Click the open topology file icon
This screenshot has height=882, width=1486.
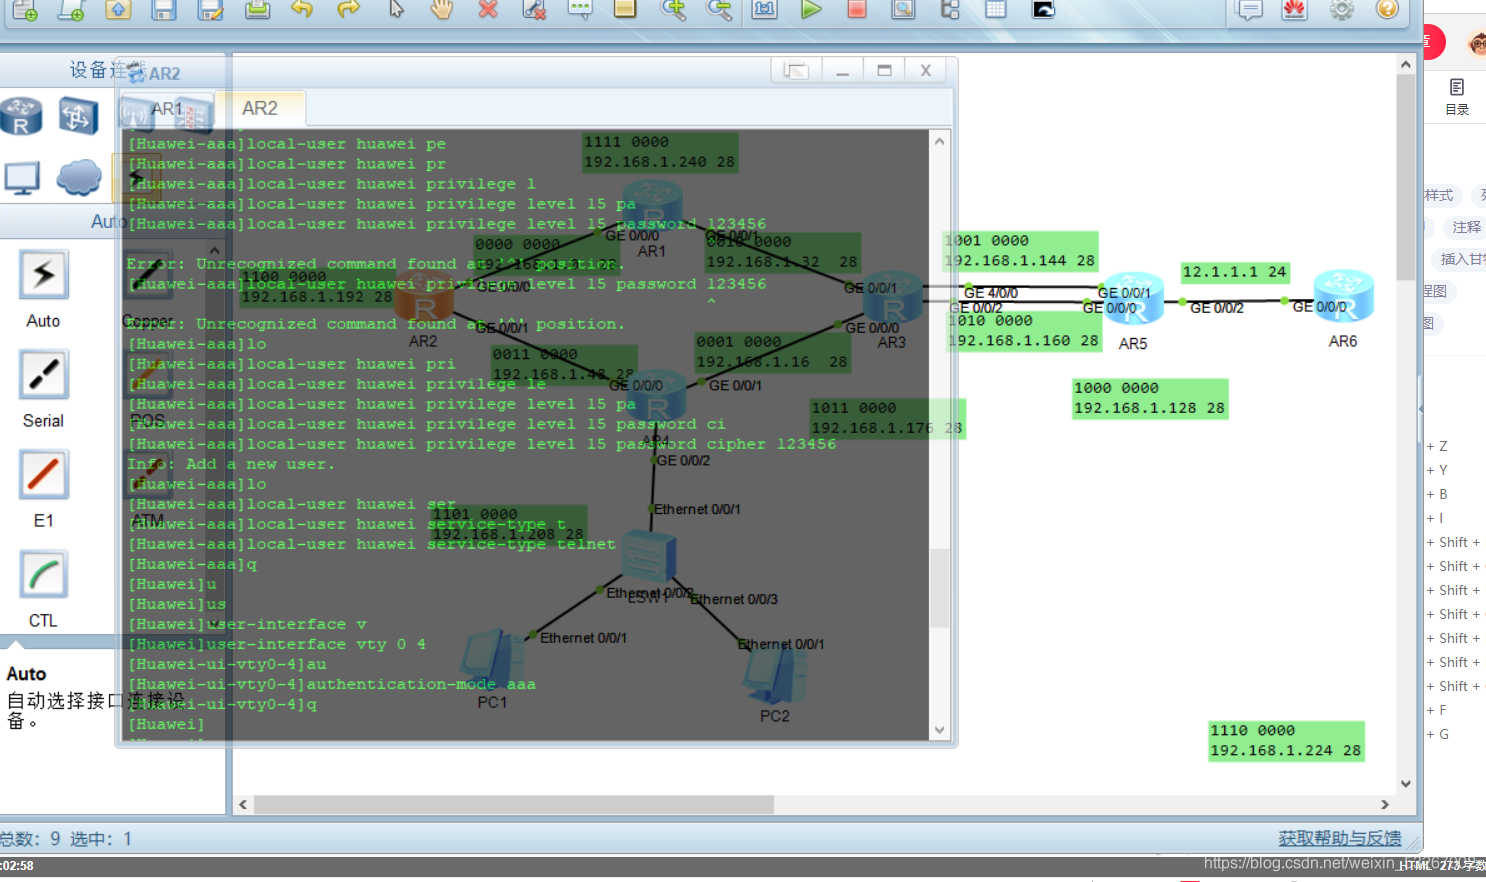pos(118,10)
